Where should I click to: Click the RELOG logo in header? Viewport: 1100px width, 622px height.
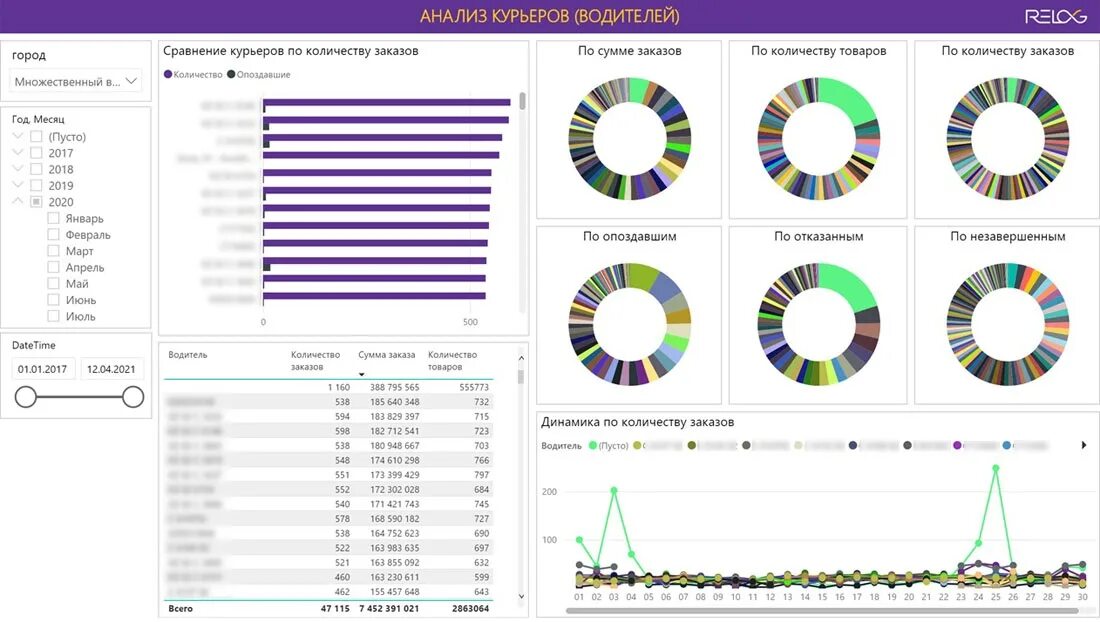[x=1055, y=16]
